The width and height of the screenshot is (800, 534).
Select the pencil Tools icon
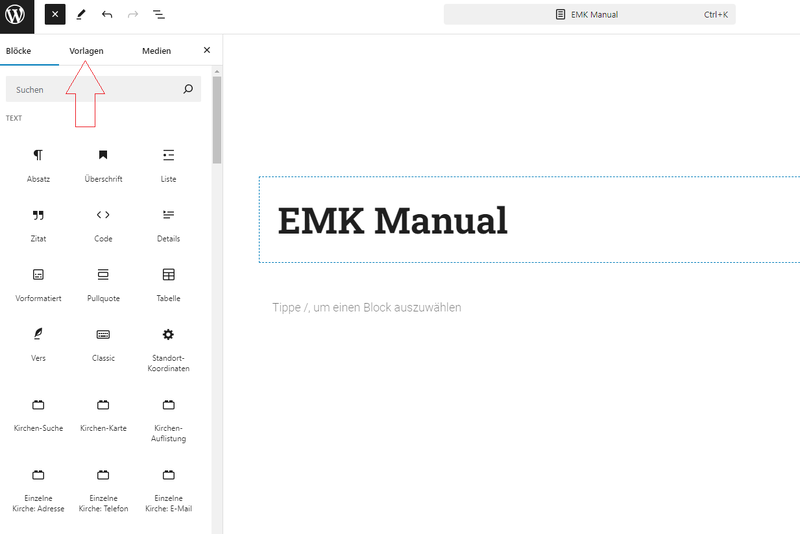(x=81, y=15)
